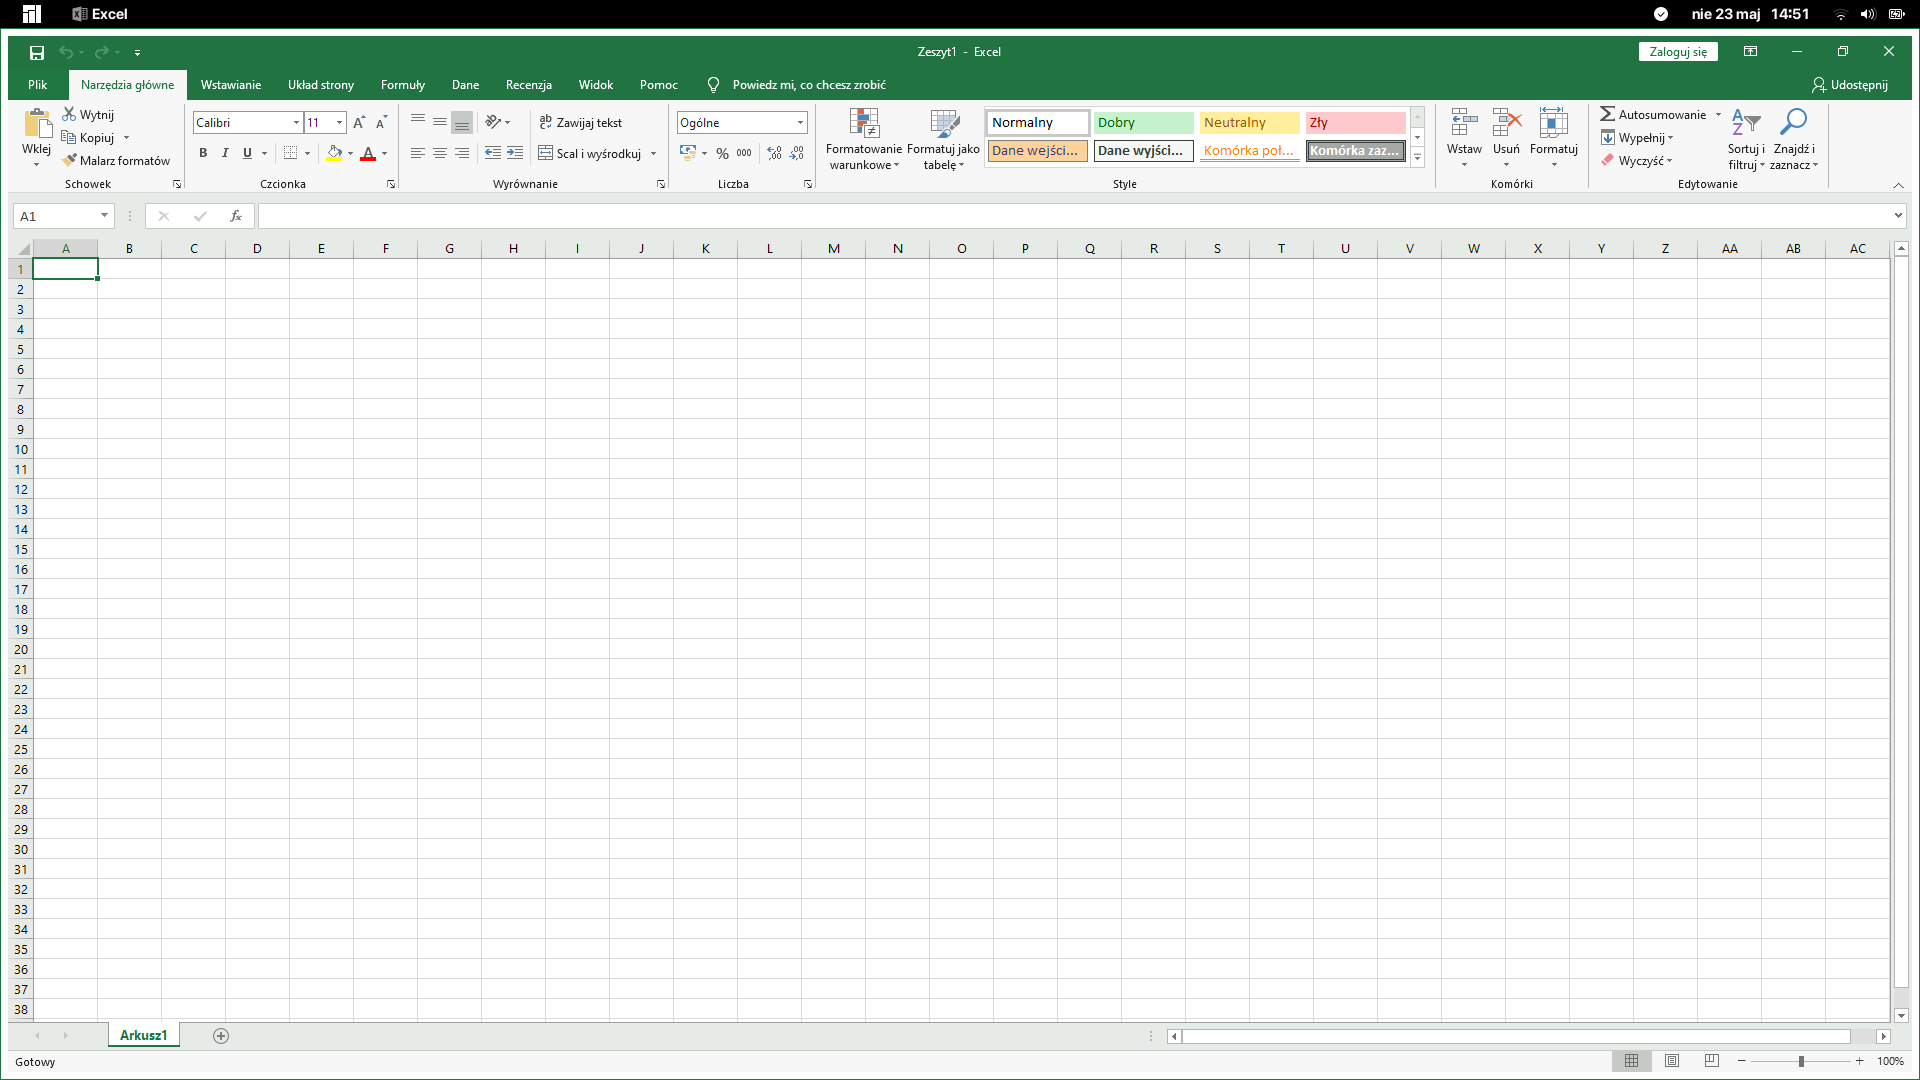Image resolution: width=1920 pixels, height=1080 pixels.
Task: Click the add new sheet plus icon
Action: 221,1036
